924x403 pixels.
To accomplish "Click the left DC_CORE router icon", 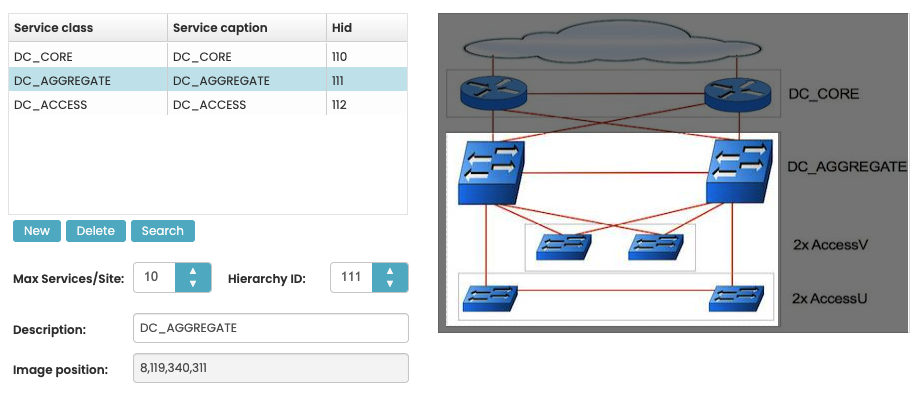I will click(x=492, y=92).
